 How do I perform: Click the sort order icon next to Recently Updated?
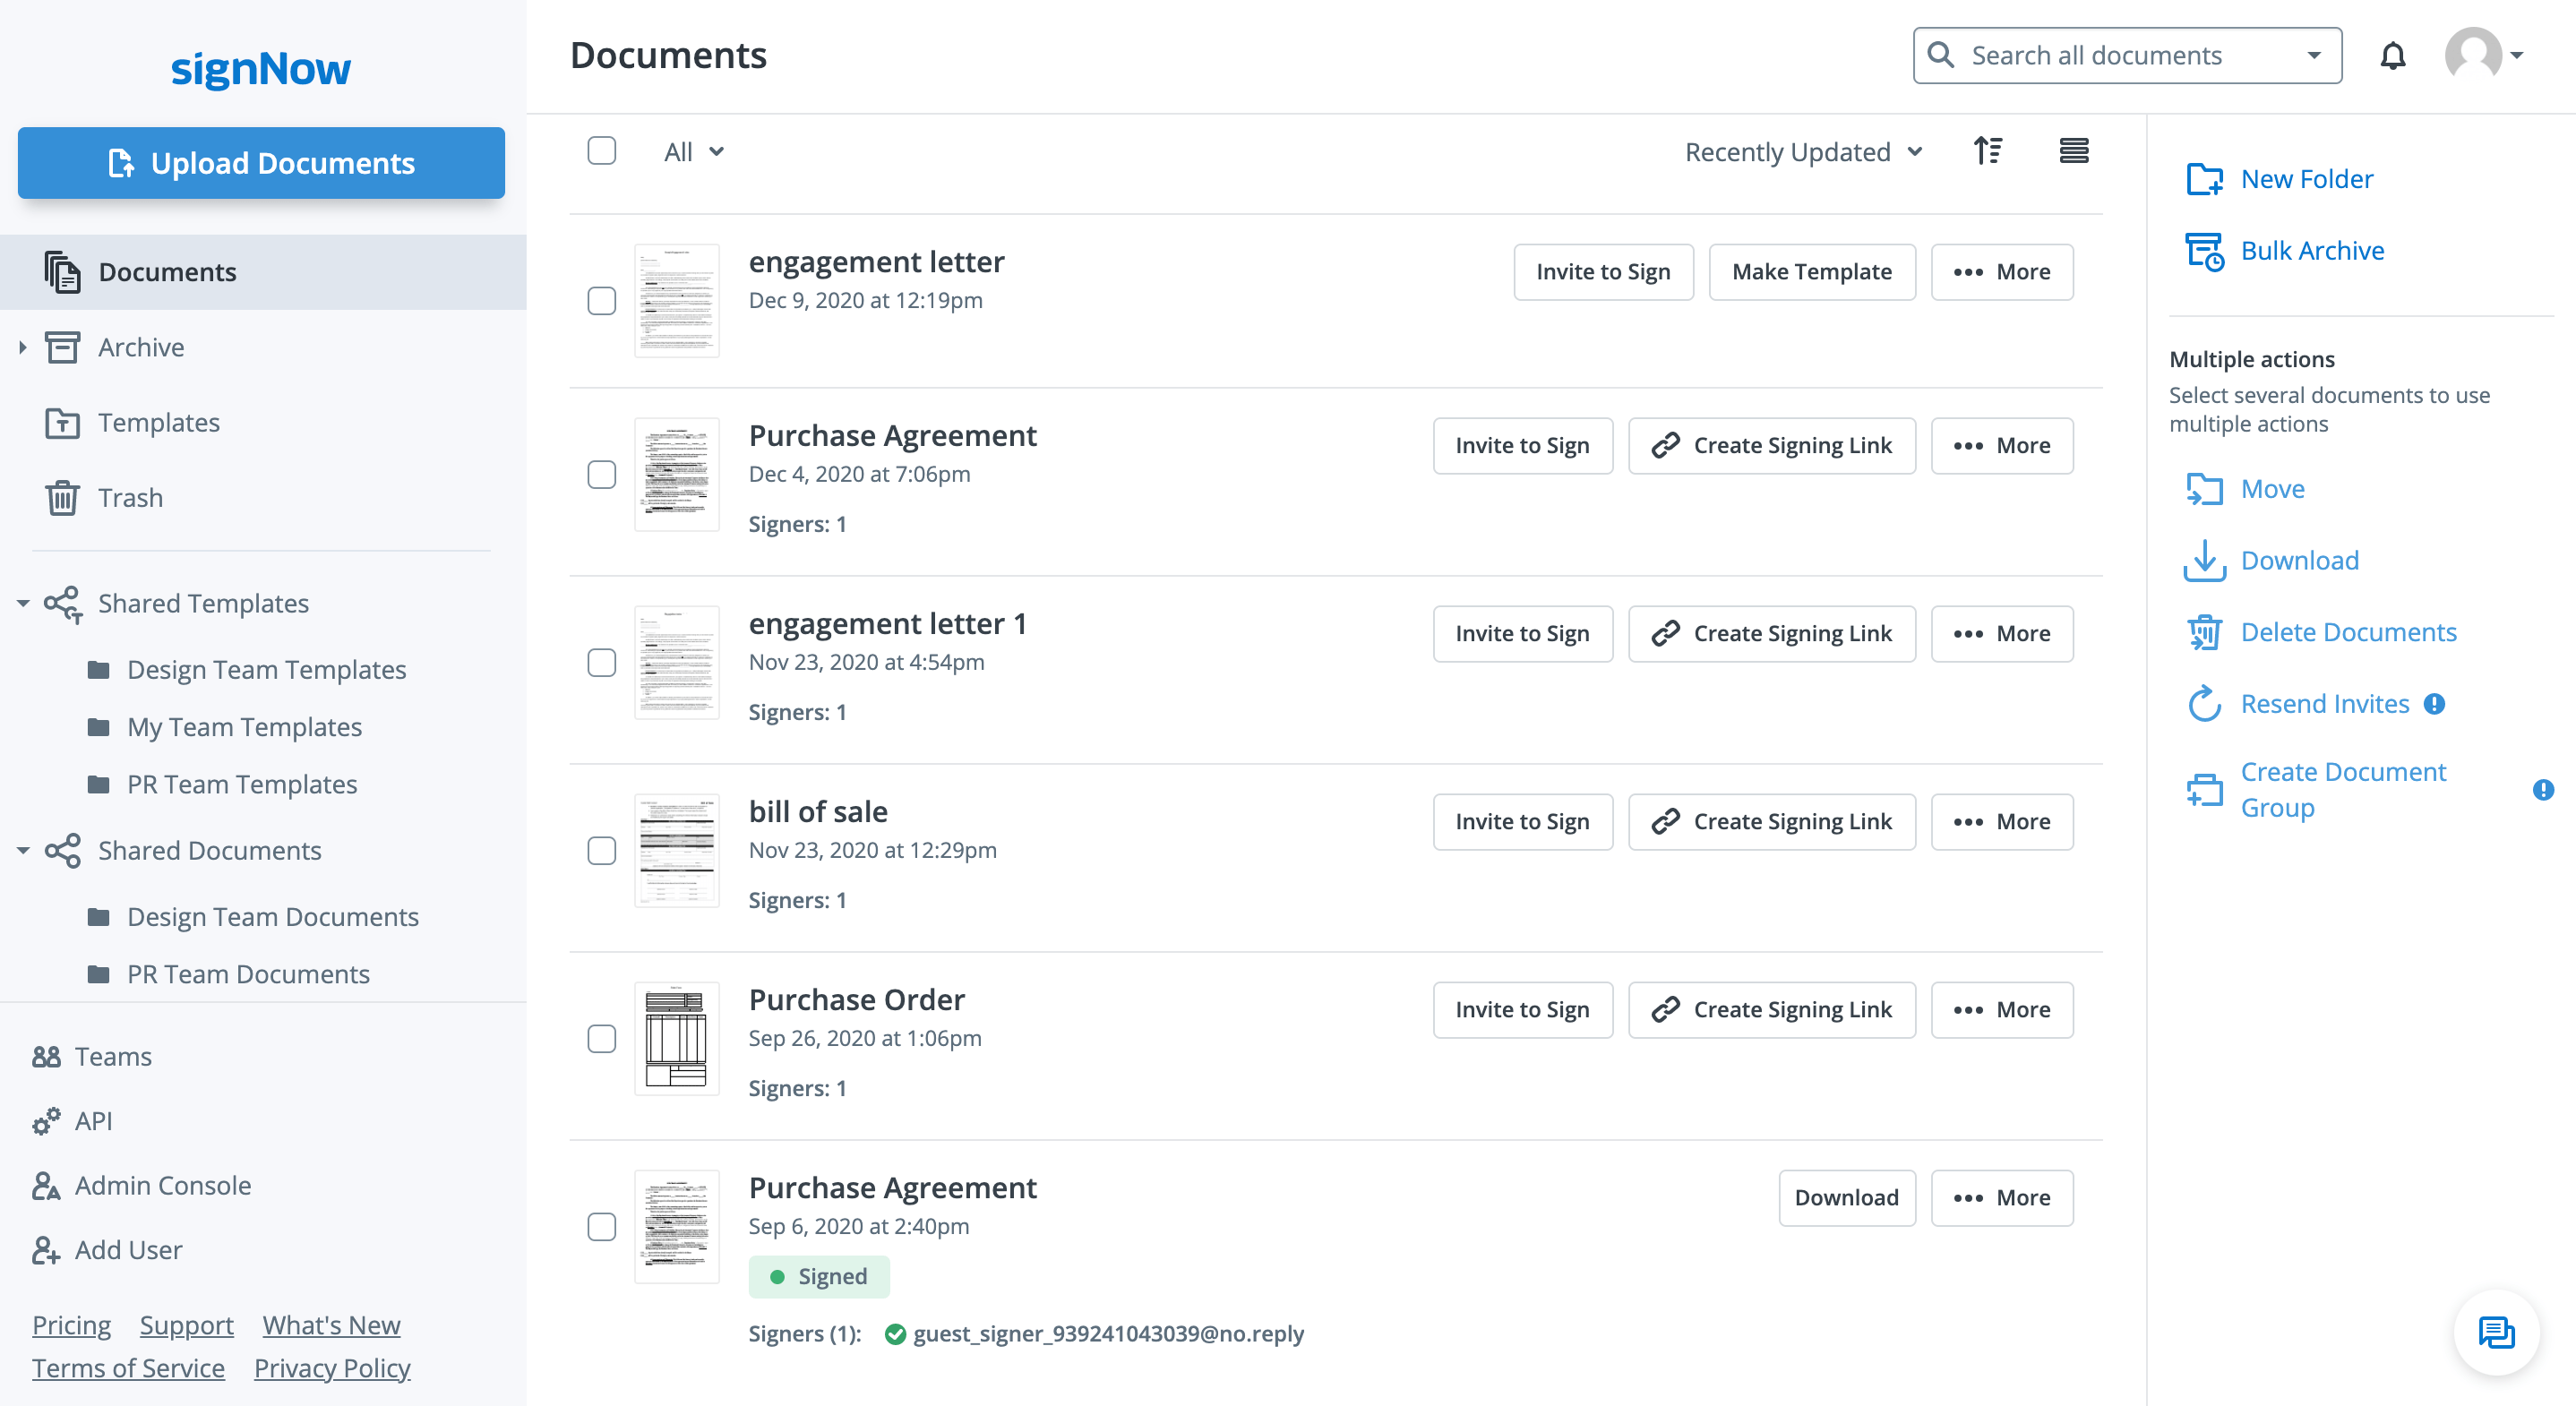point(1988,151)
